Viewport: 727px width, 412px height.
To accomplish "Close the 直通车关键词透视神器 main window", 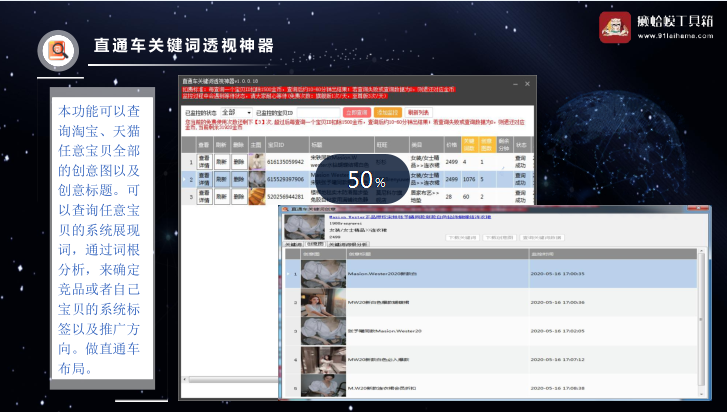I will pos(527,84).
